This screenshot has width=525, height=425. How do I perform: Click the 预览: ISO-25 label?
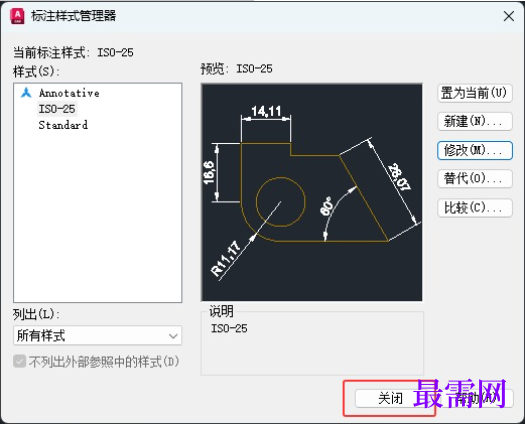[x=236, y=69]
